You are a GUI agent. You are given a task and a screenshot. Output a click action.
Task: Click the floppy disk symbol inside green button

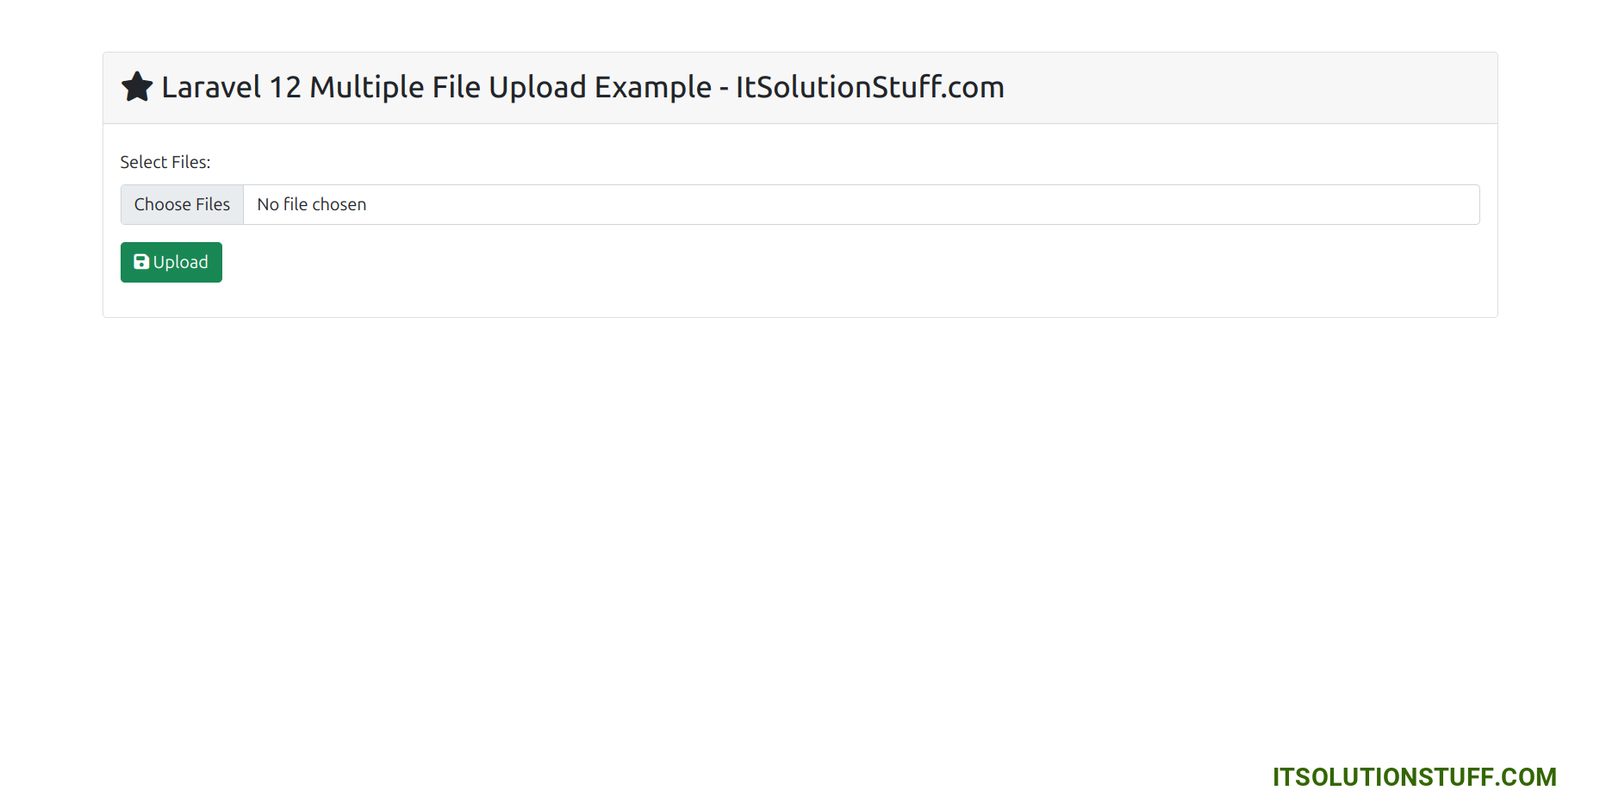(140, 262)
